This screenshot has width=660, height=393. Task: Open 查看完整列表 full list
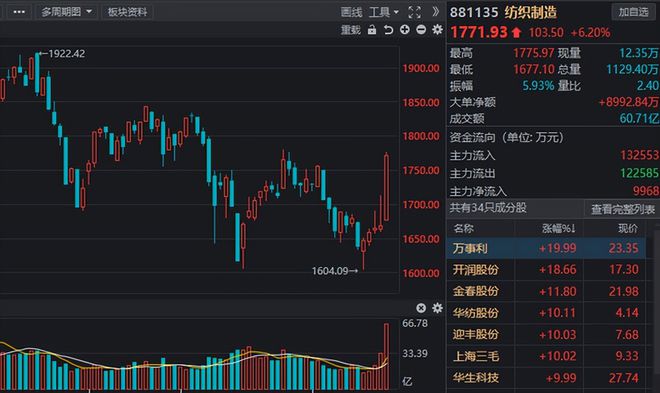623,209
